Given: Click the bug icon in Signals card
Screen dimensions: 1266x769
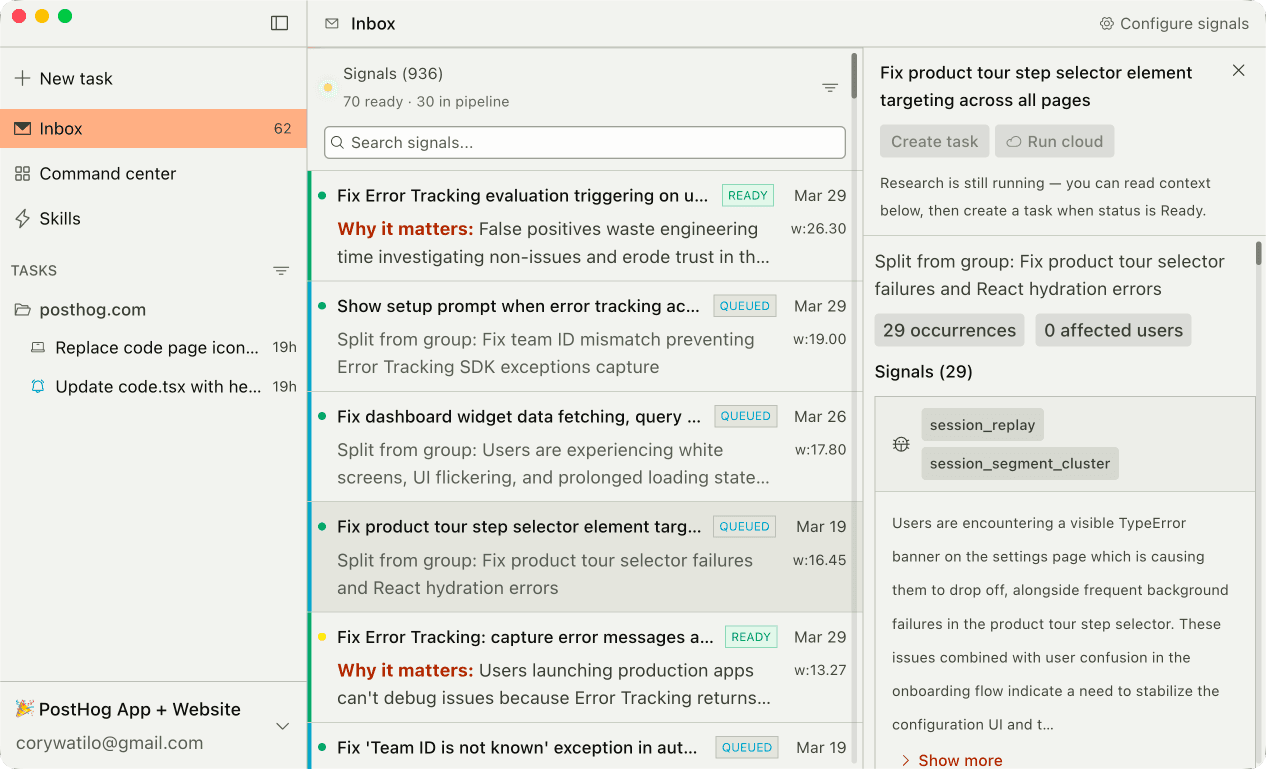Looking at the screenshot, I should pyautogui.click(x=901, y=444).
